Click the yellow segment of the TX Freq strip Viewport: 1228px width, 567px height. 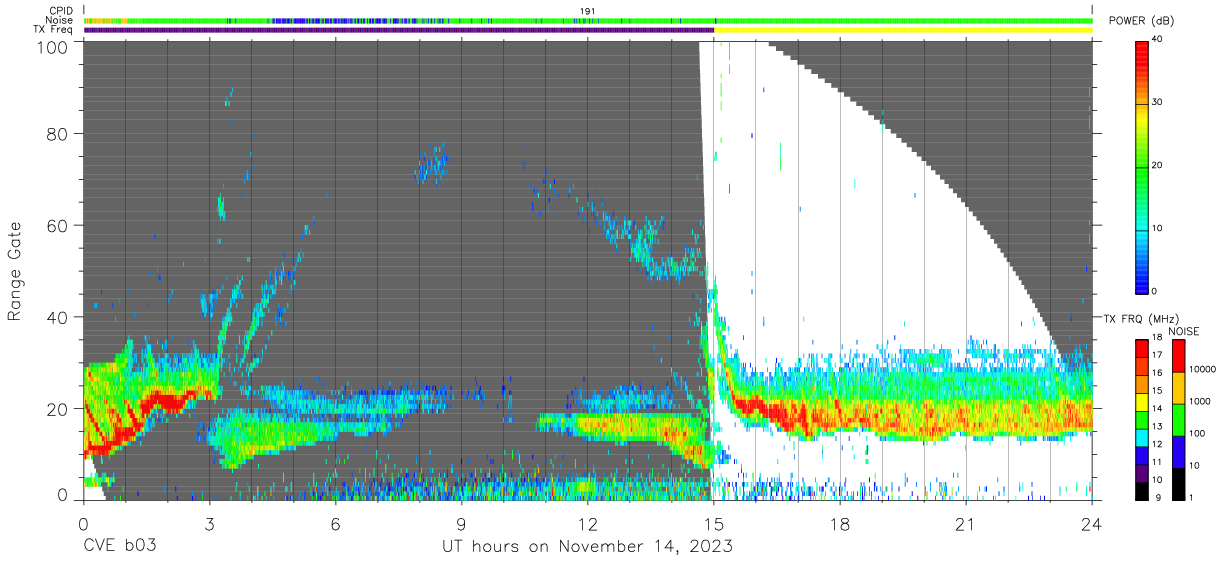pyautogui.click(x=903, y=30)
